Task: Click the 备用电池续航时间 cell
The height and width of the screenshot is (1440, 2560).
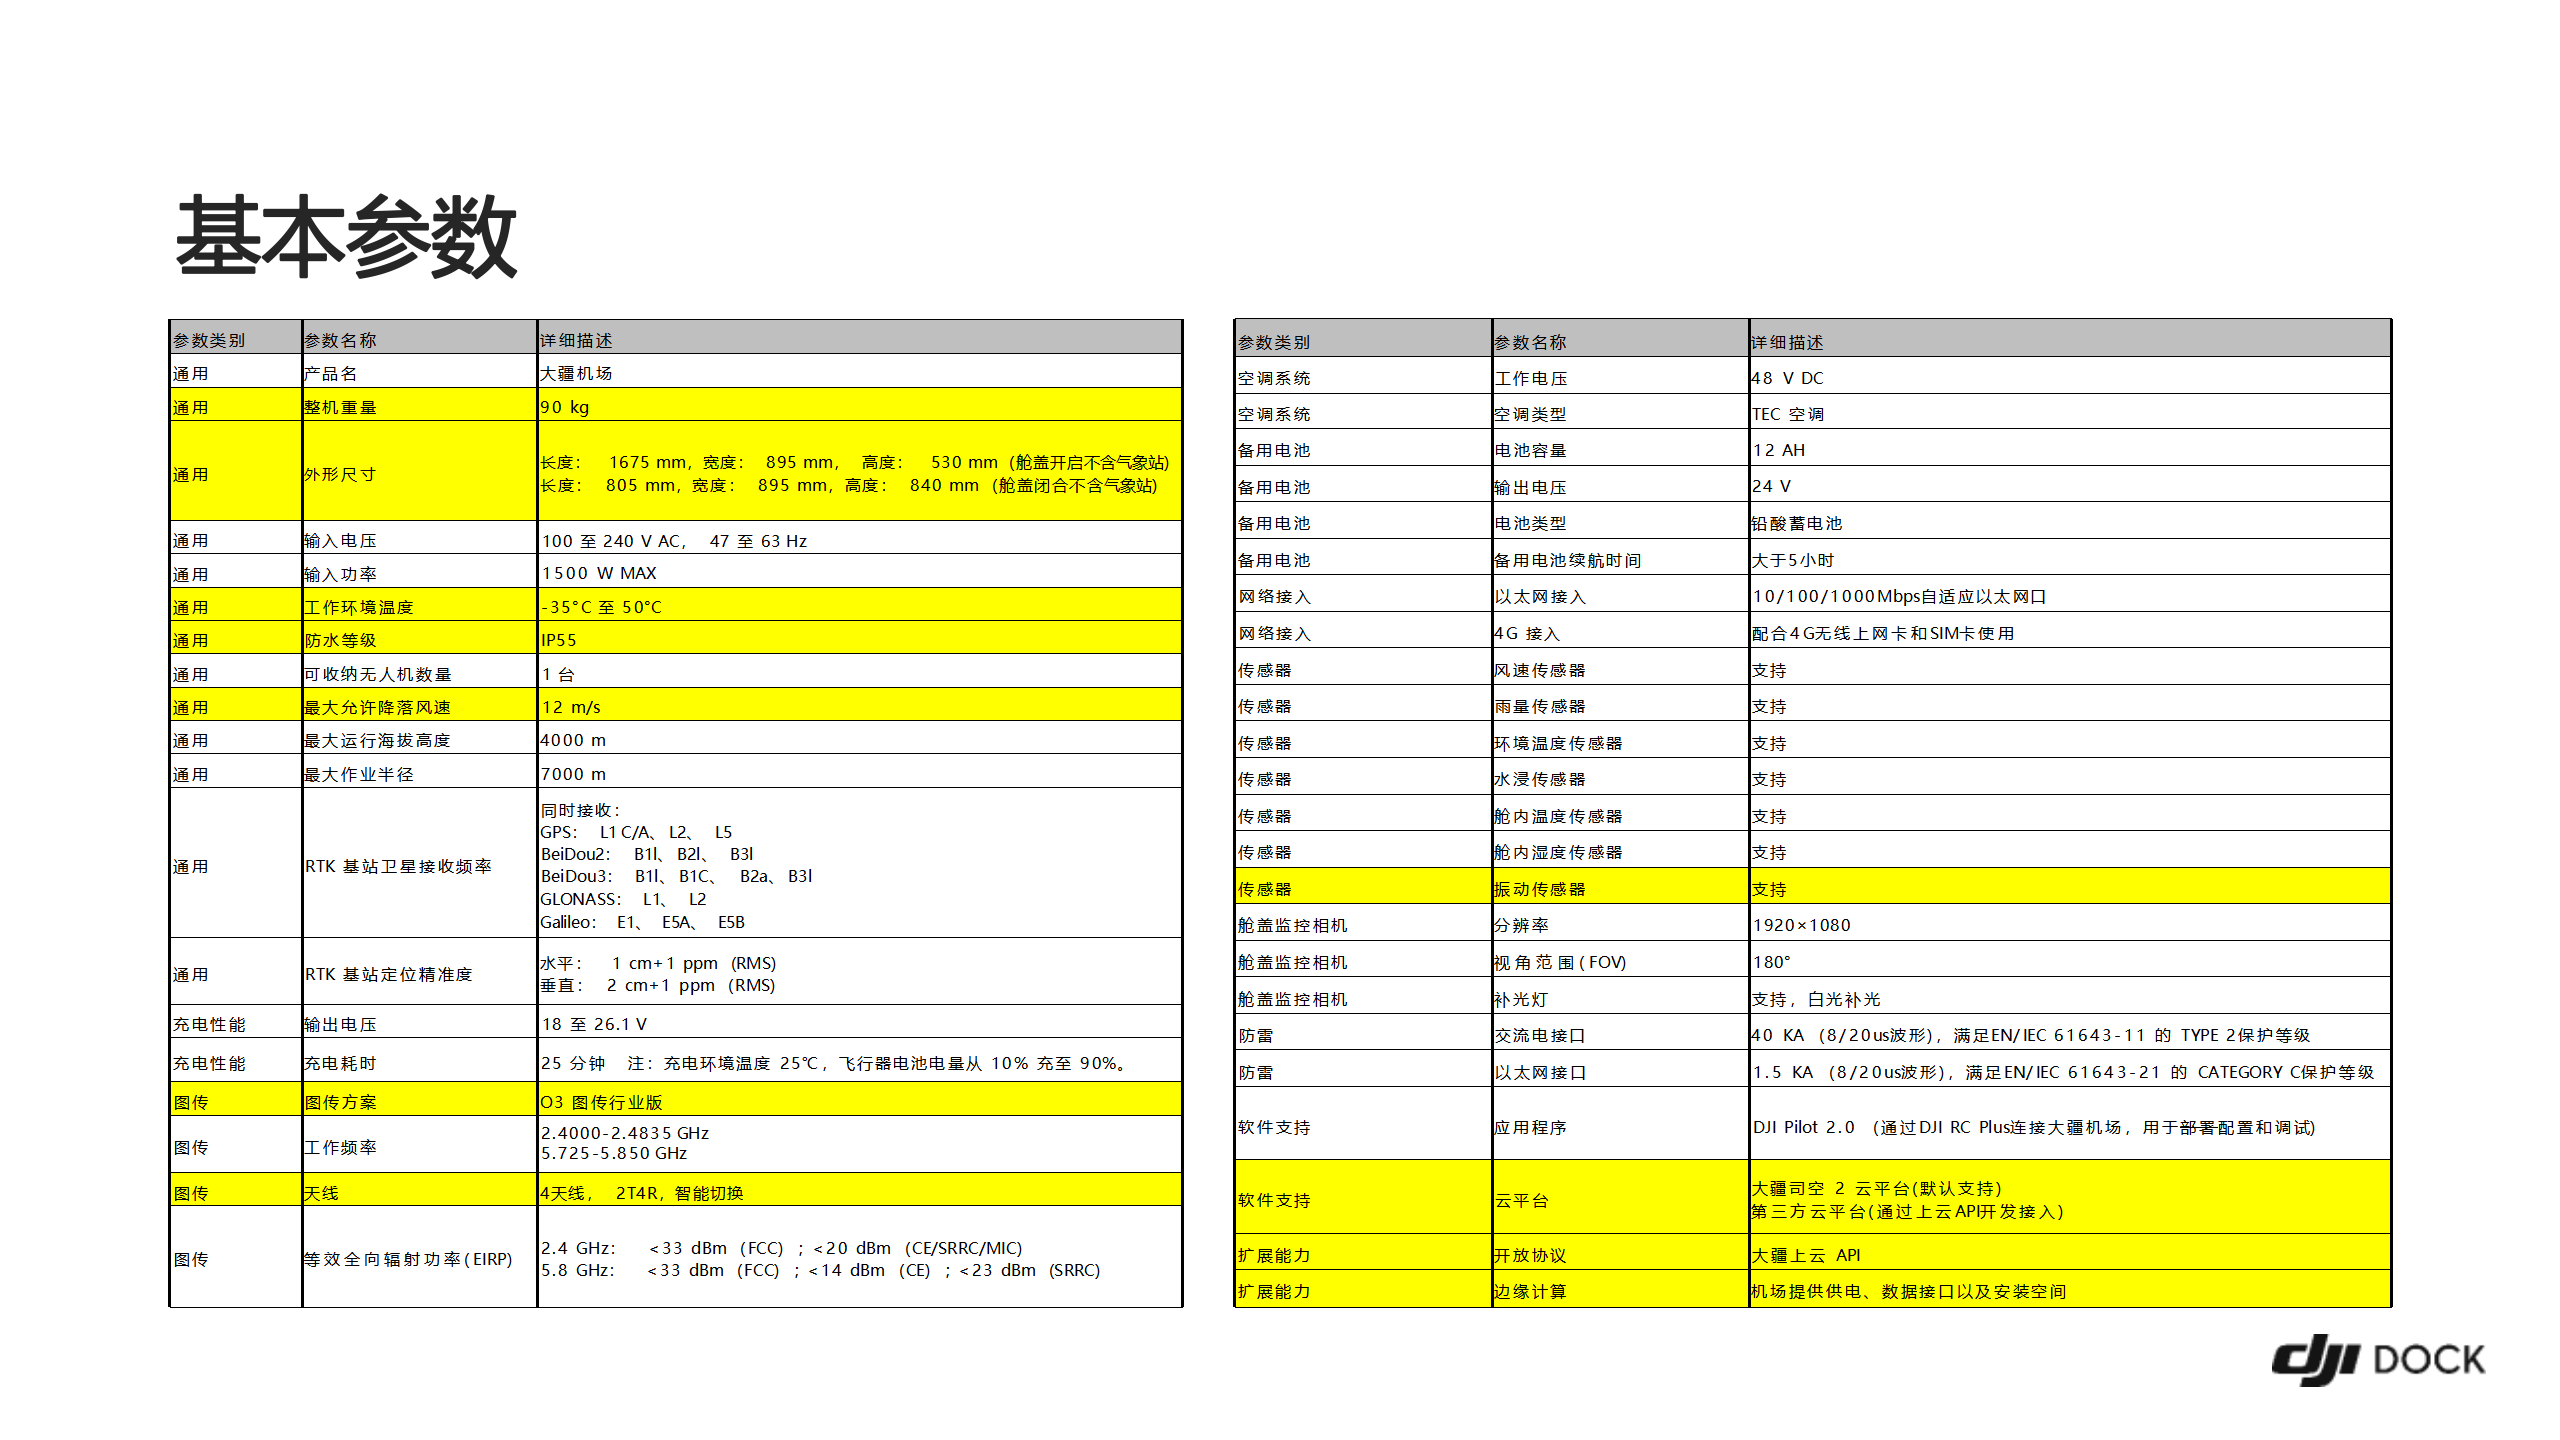Action: point(1620,558)
